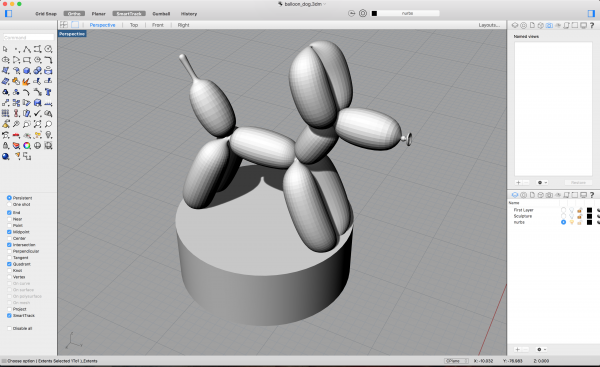600x367 pixels.
Task: Click the Command input field
Action: pyautogui.click(x=28, y=37)
